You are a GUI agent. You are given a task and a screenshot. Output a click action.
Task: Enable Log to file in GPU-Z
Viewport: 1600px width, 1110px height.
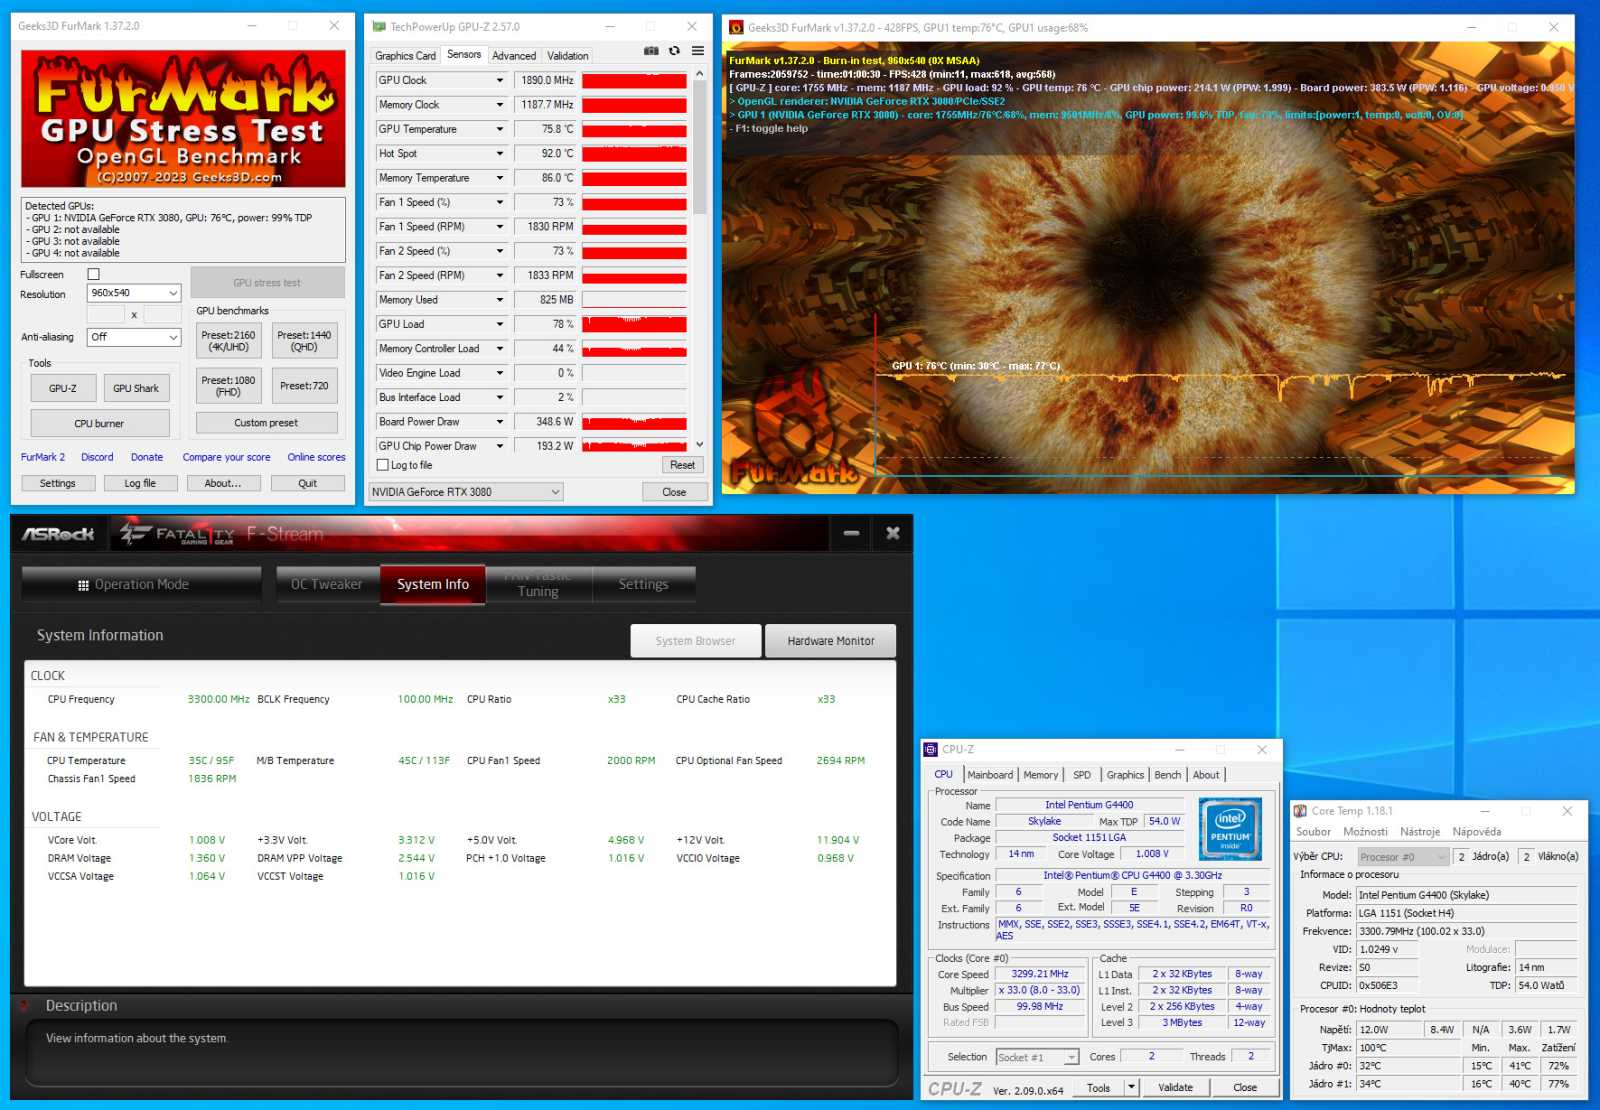pyautogui.click(x=382, y=465)
